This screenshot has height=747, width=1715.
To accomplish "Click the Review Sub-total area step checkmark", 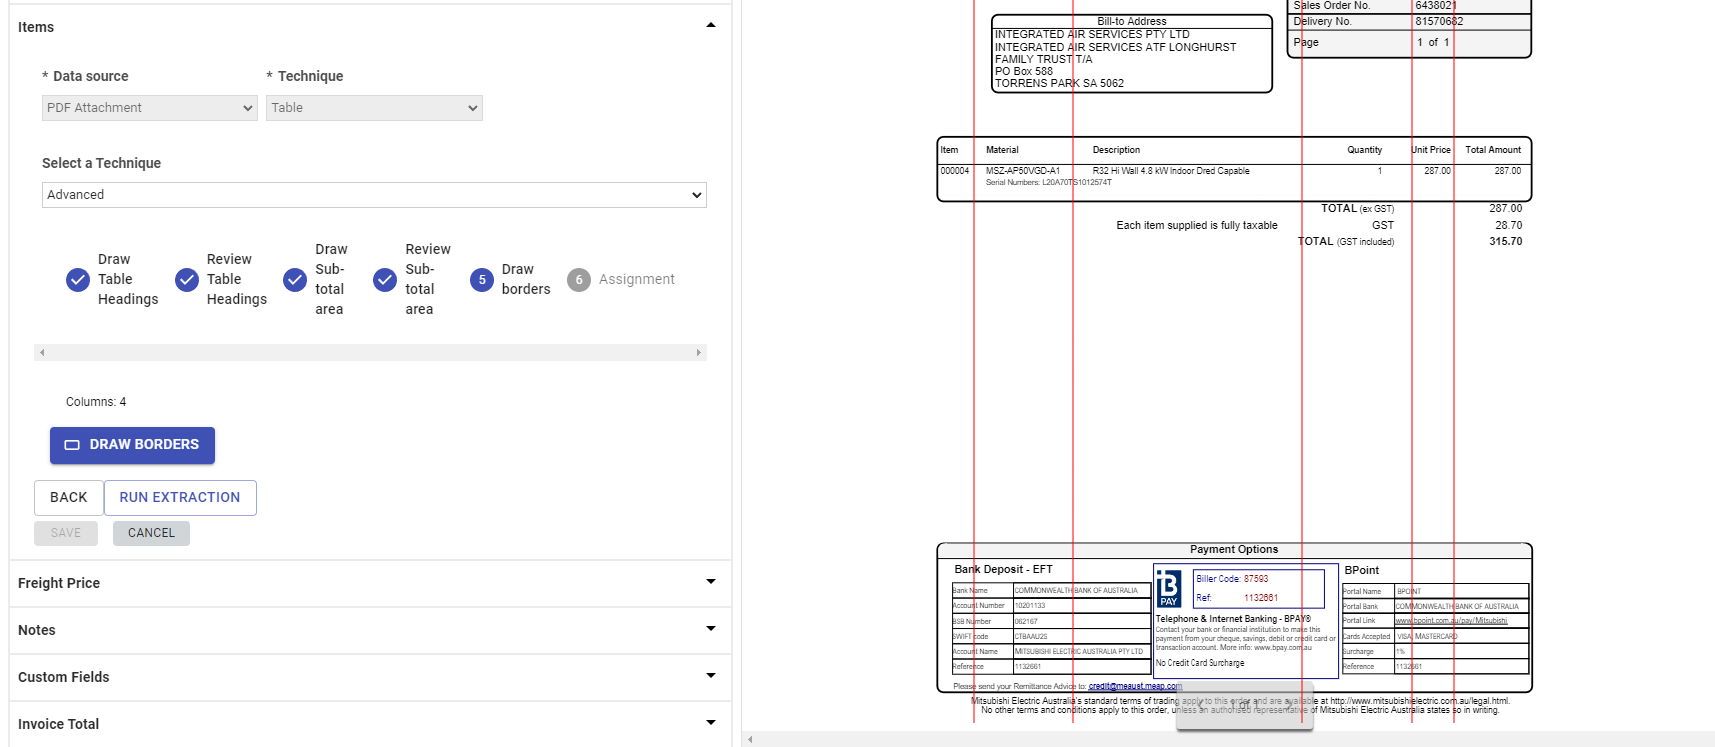I will coord(385,280).
